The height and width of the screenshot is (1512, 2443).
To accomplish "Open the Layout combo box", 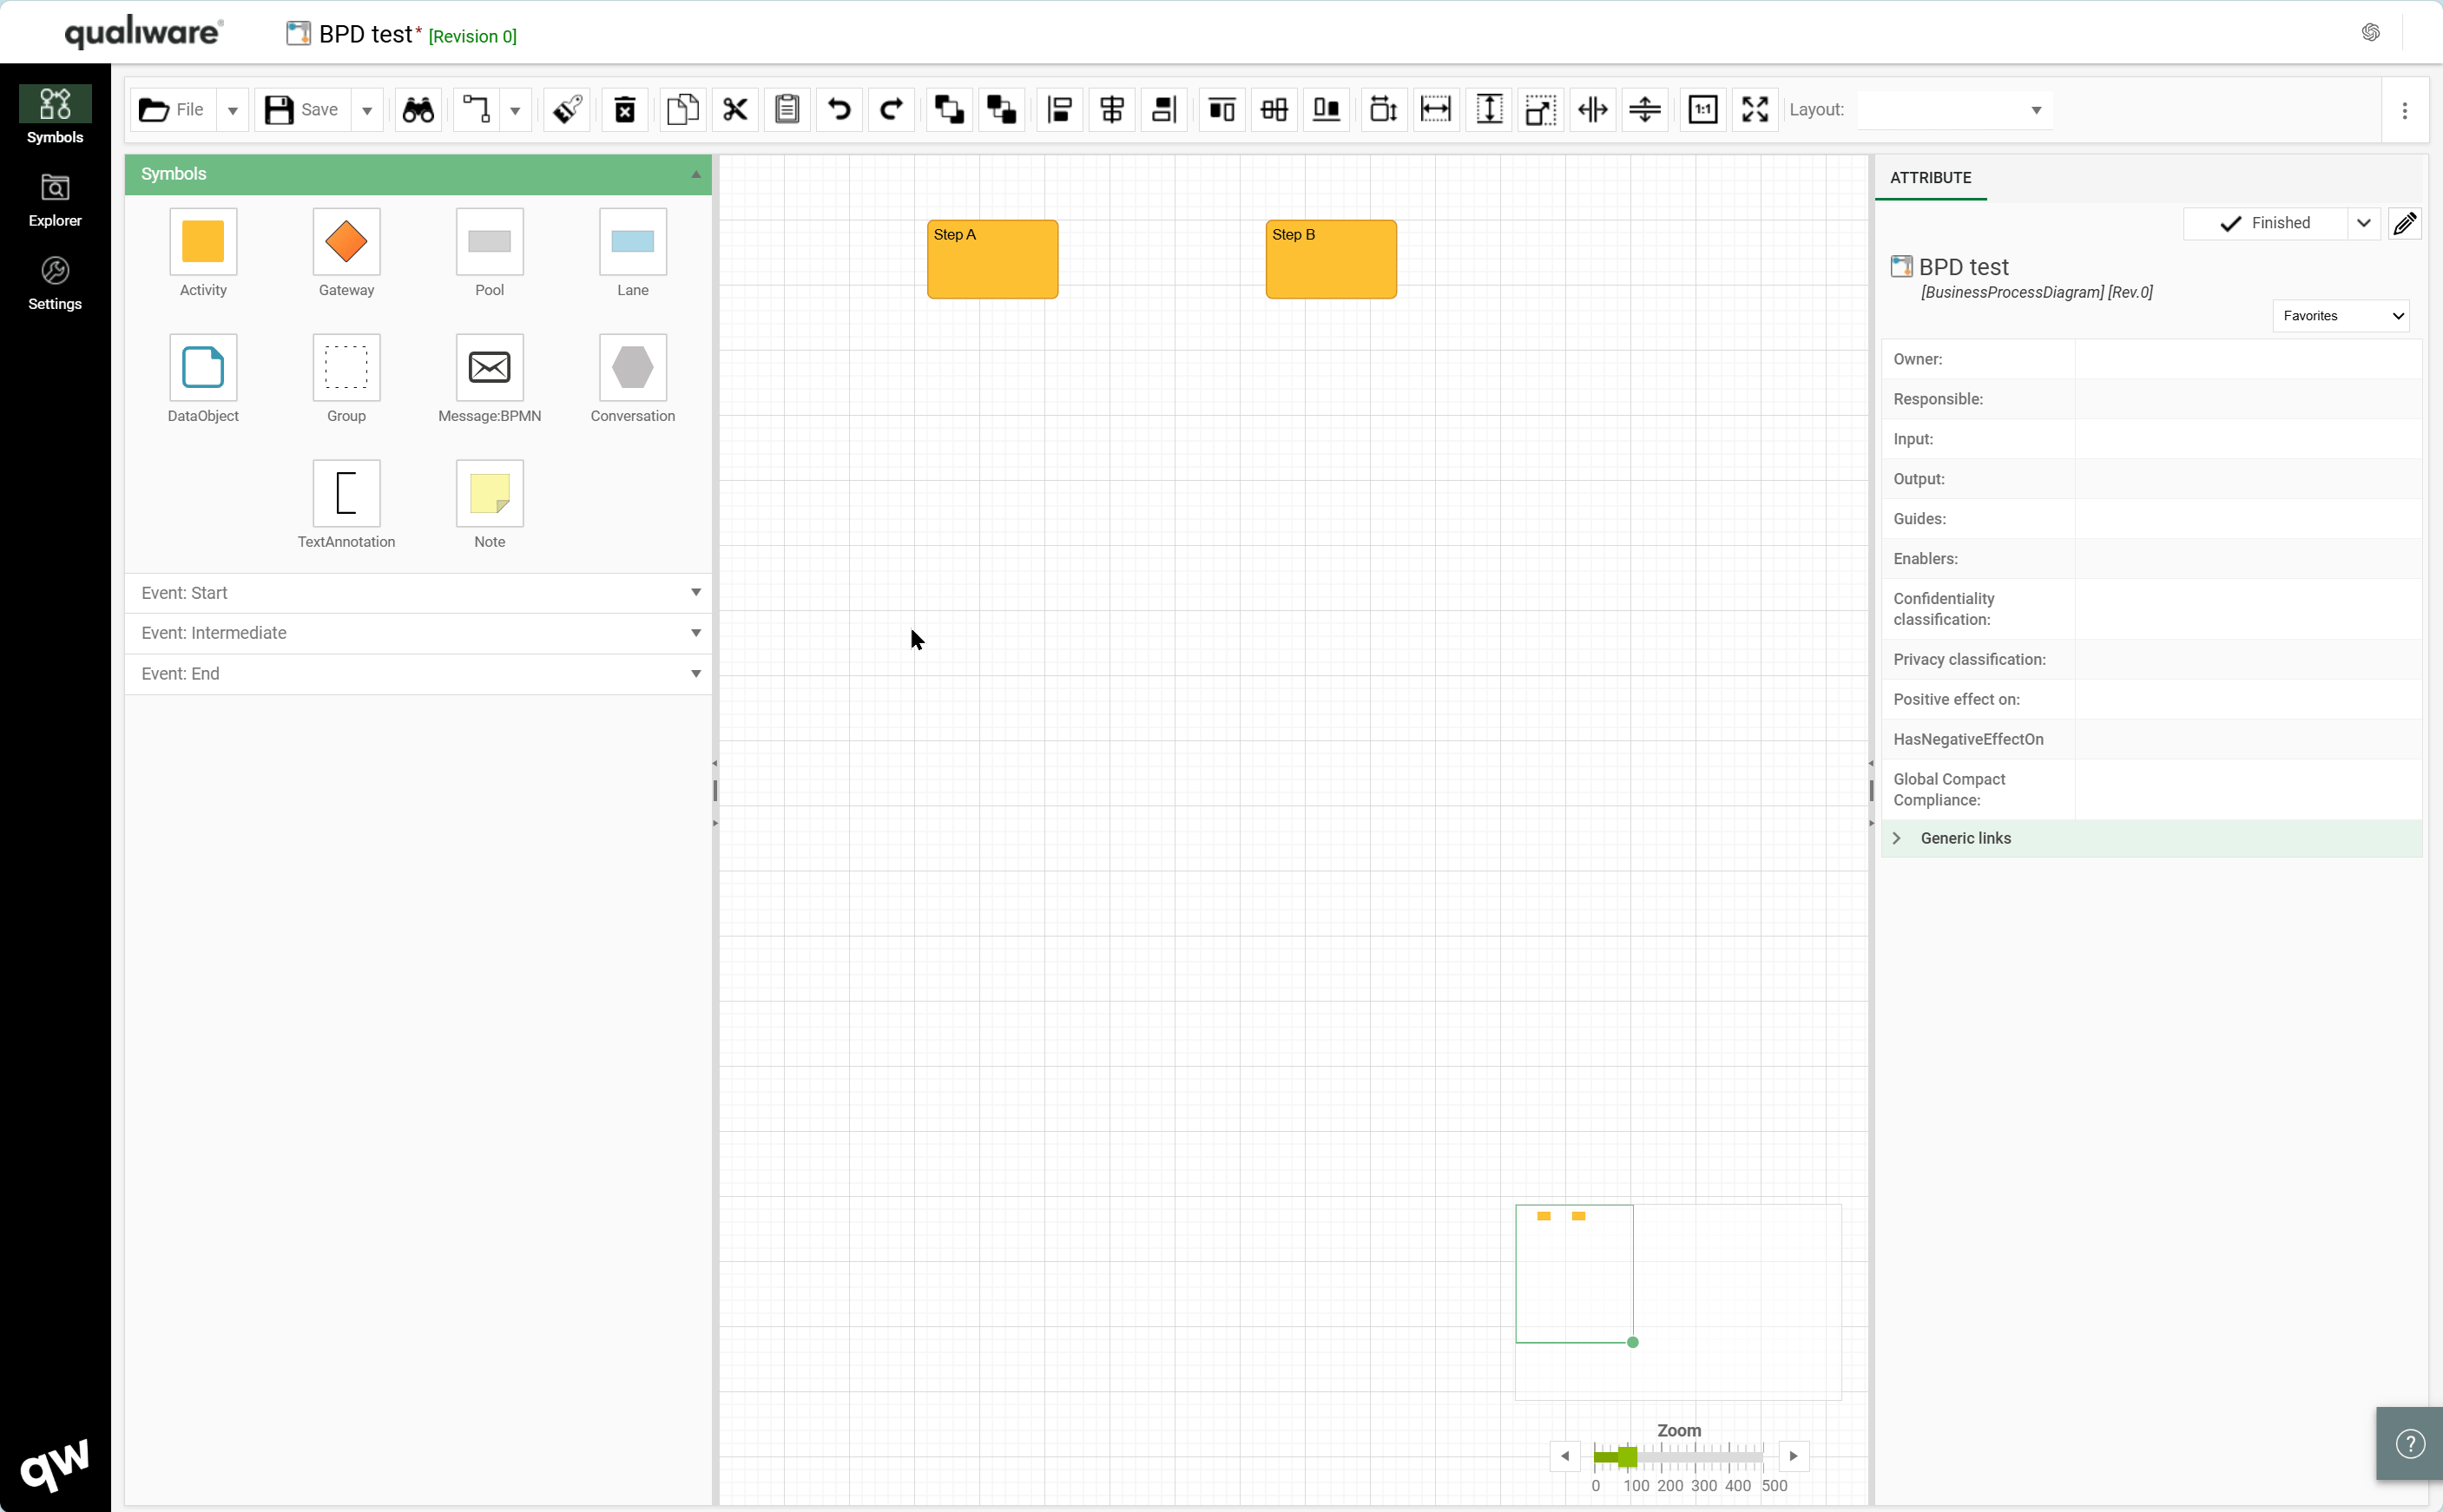I will [x=1955, y=110].
